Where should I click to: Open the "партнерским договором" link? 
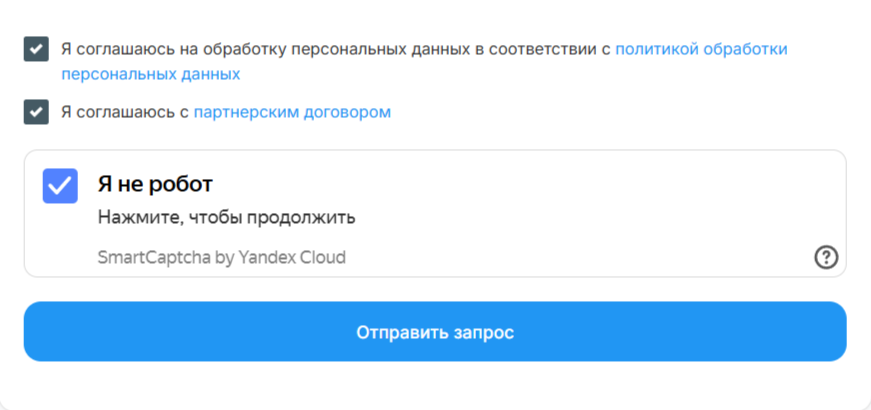click(x=292, y=112)
